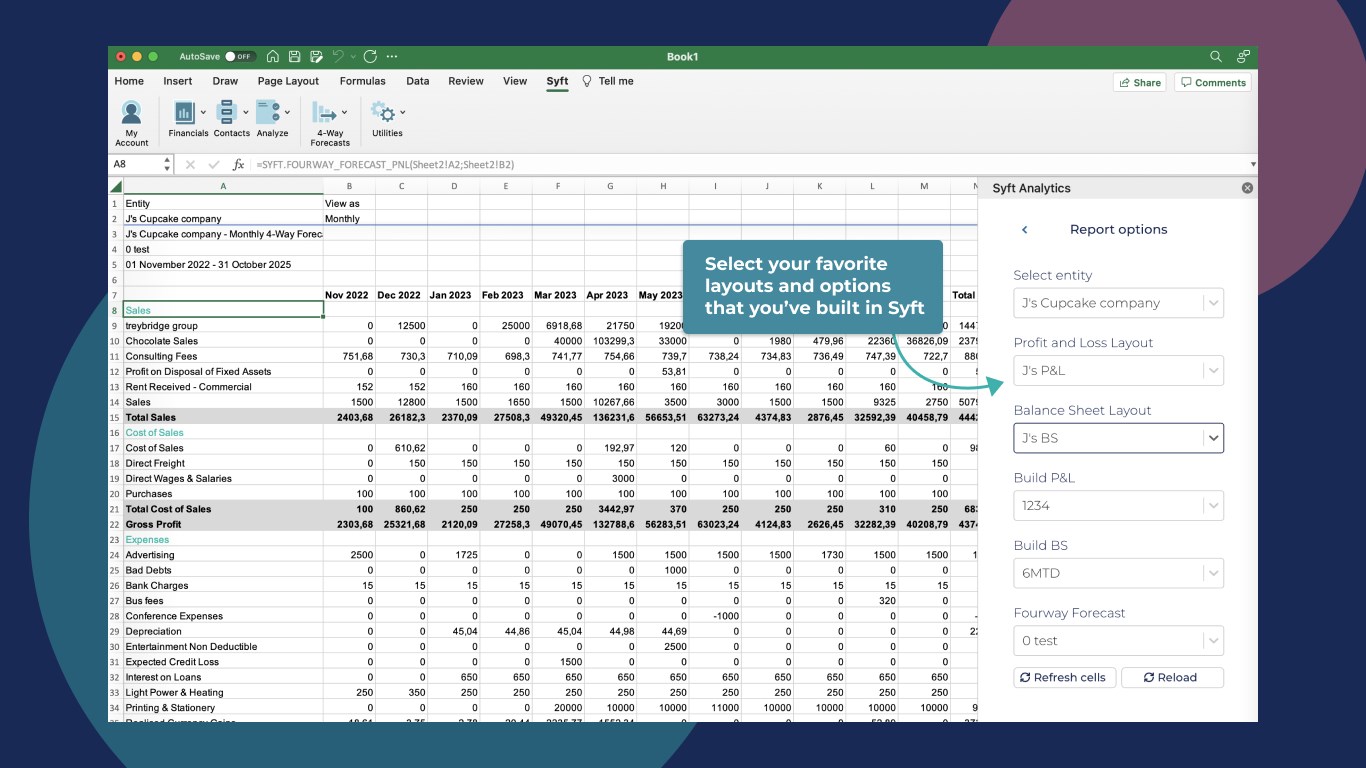Viewport: 1366px width, 768px height.
Task: Open the Profit and Loss Layout dropdown
Action: (x=1118, y=370)
